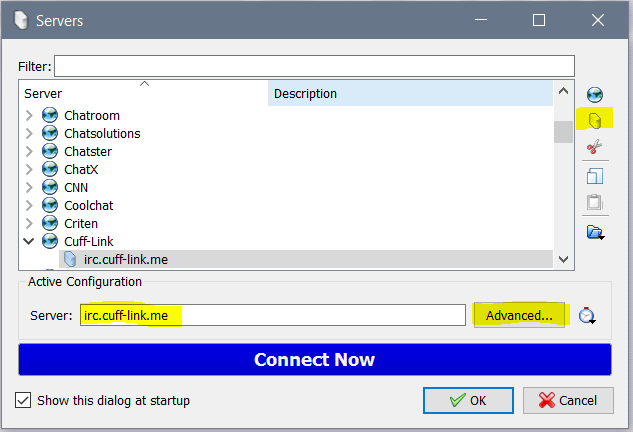This screenshot has width=633, height=432.
Task: Click the stopwatch icon beside Advanced
Action: tap(587, 316)
